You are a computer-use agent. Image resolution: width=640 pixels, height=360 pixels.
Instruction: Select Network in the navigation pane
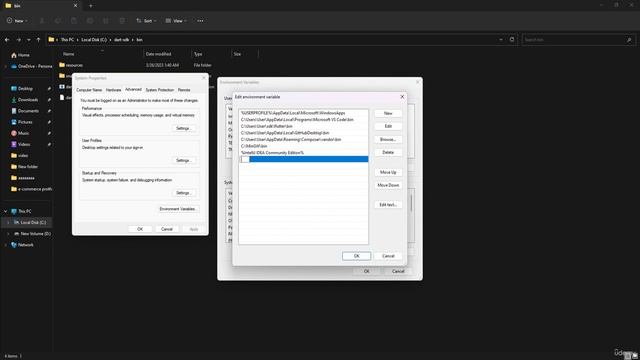coord(22,245)
